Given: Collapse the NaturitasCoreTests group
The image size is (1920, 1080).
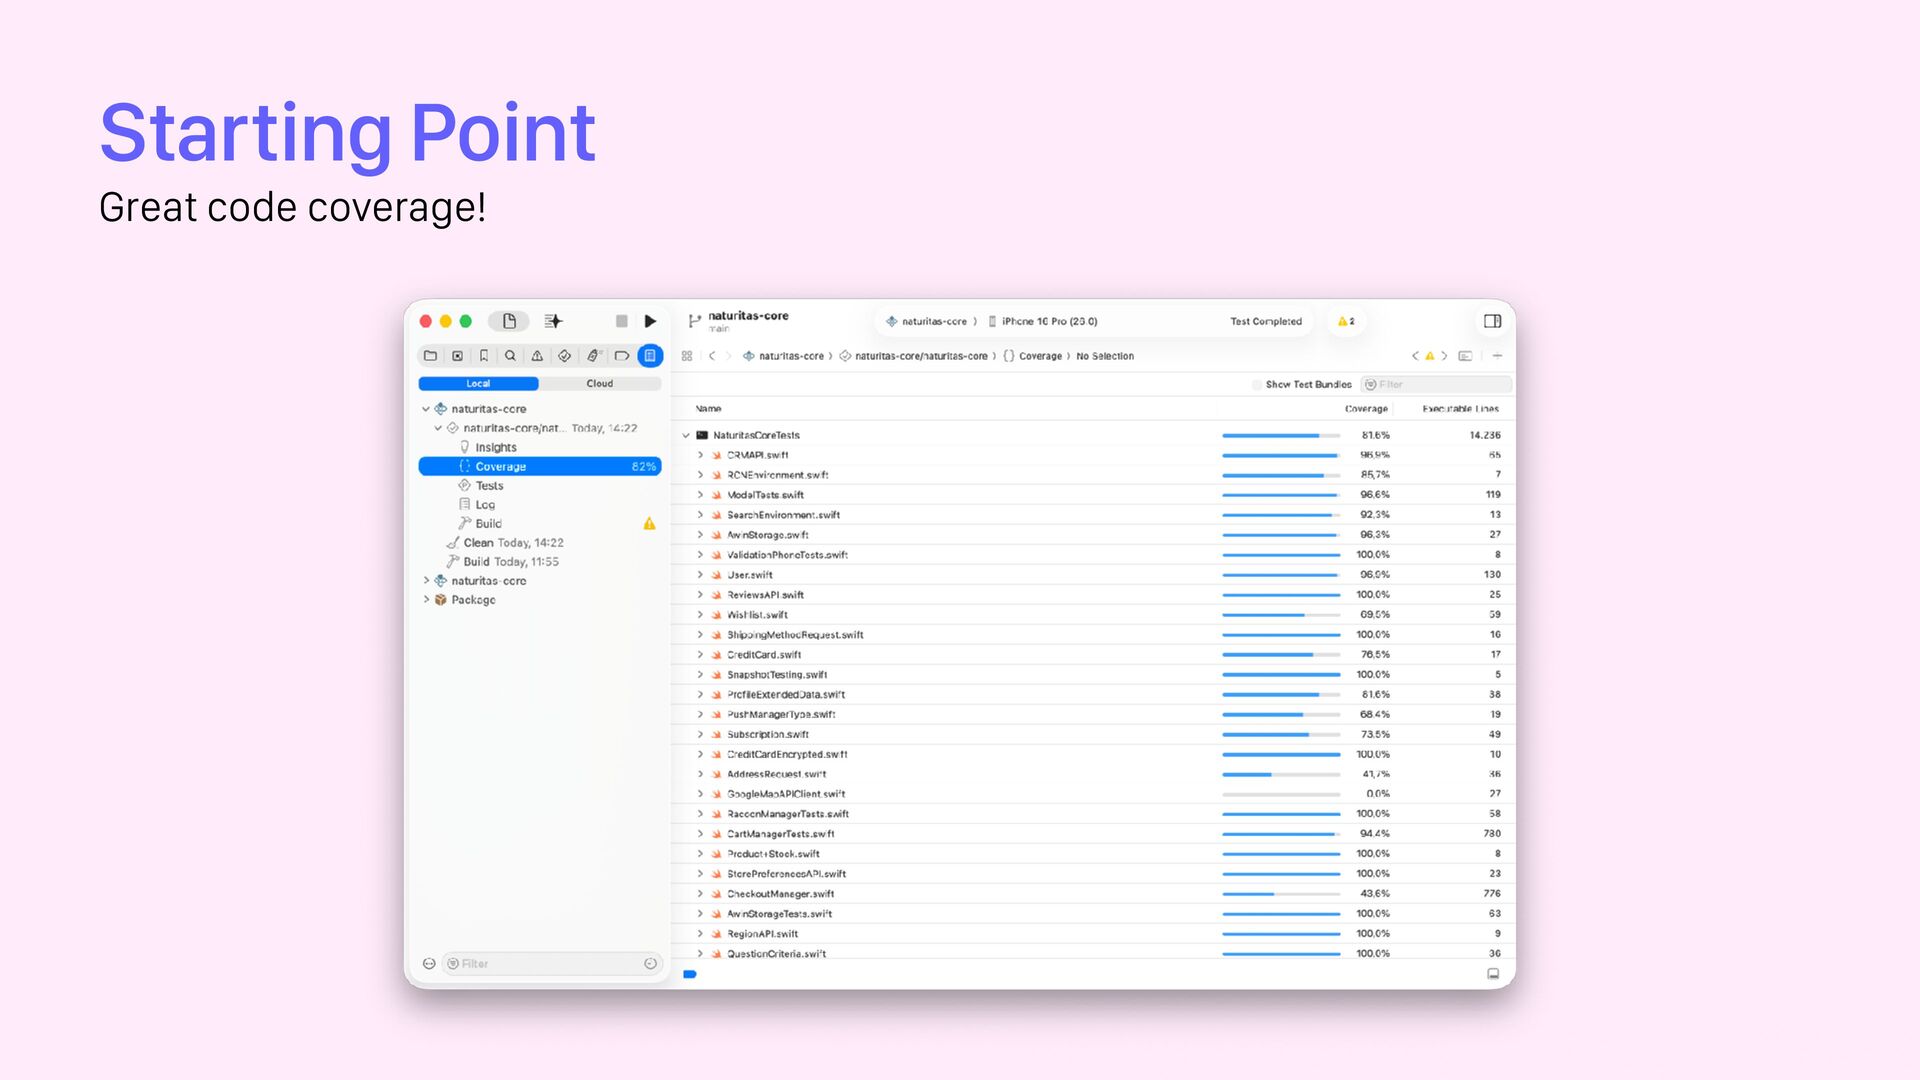Looking at the screenshot, I should (x=686, y=436).
